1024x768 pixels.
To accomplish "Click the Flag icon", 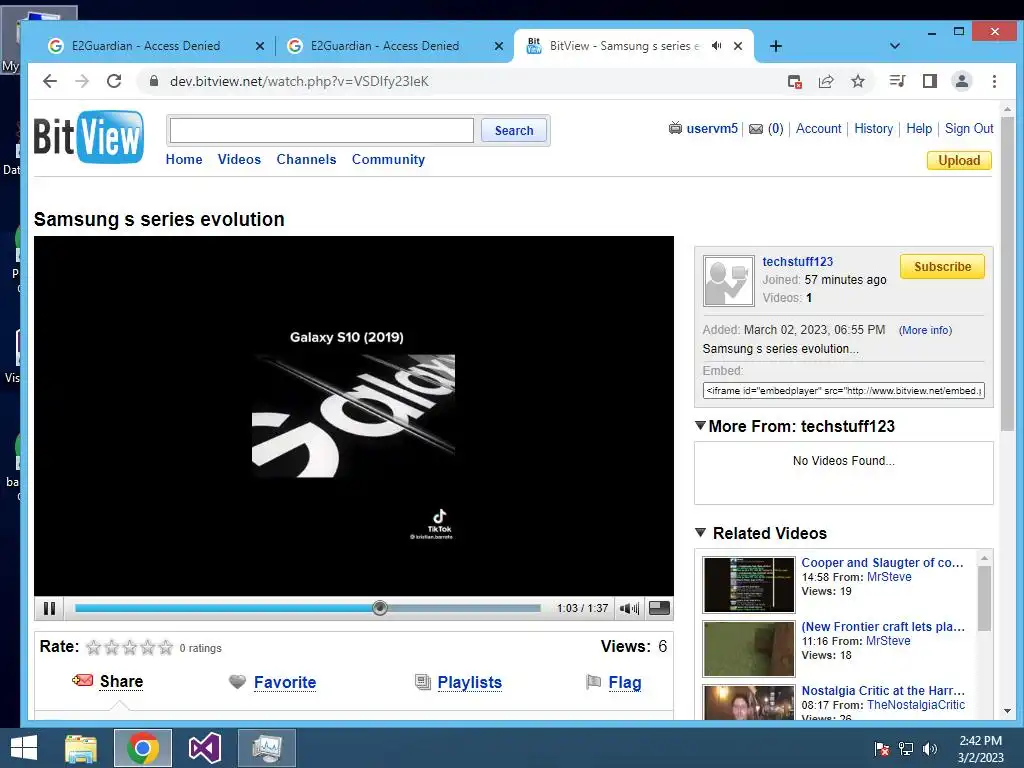I will [593, 682].
